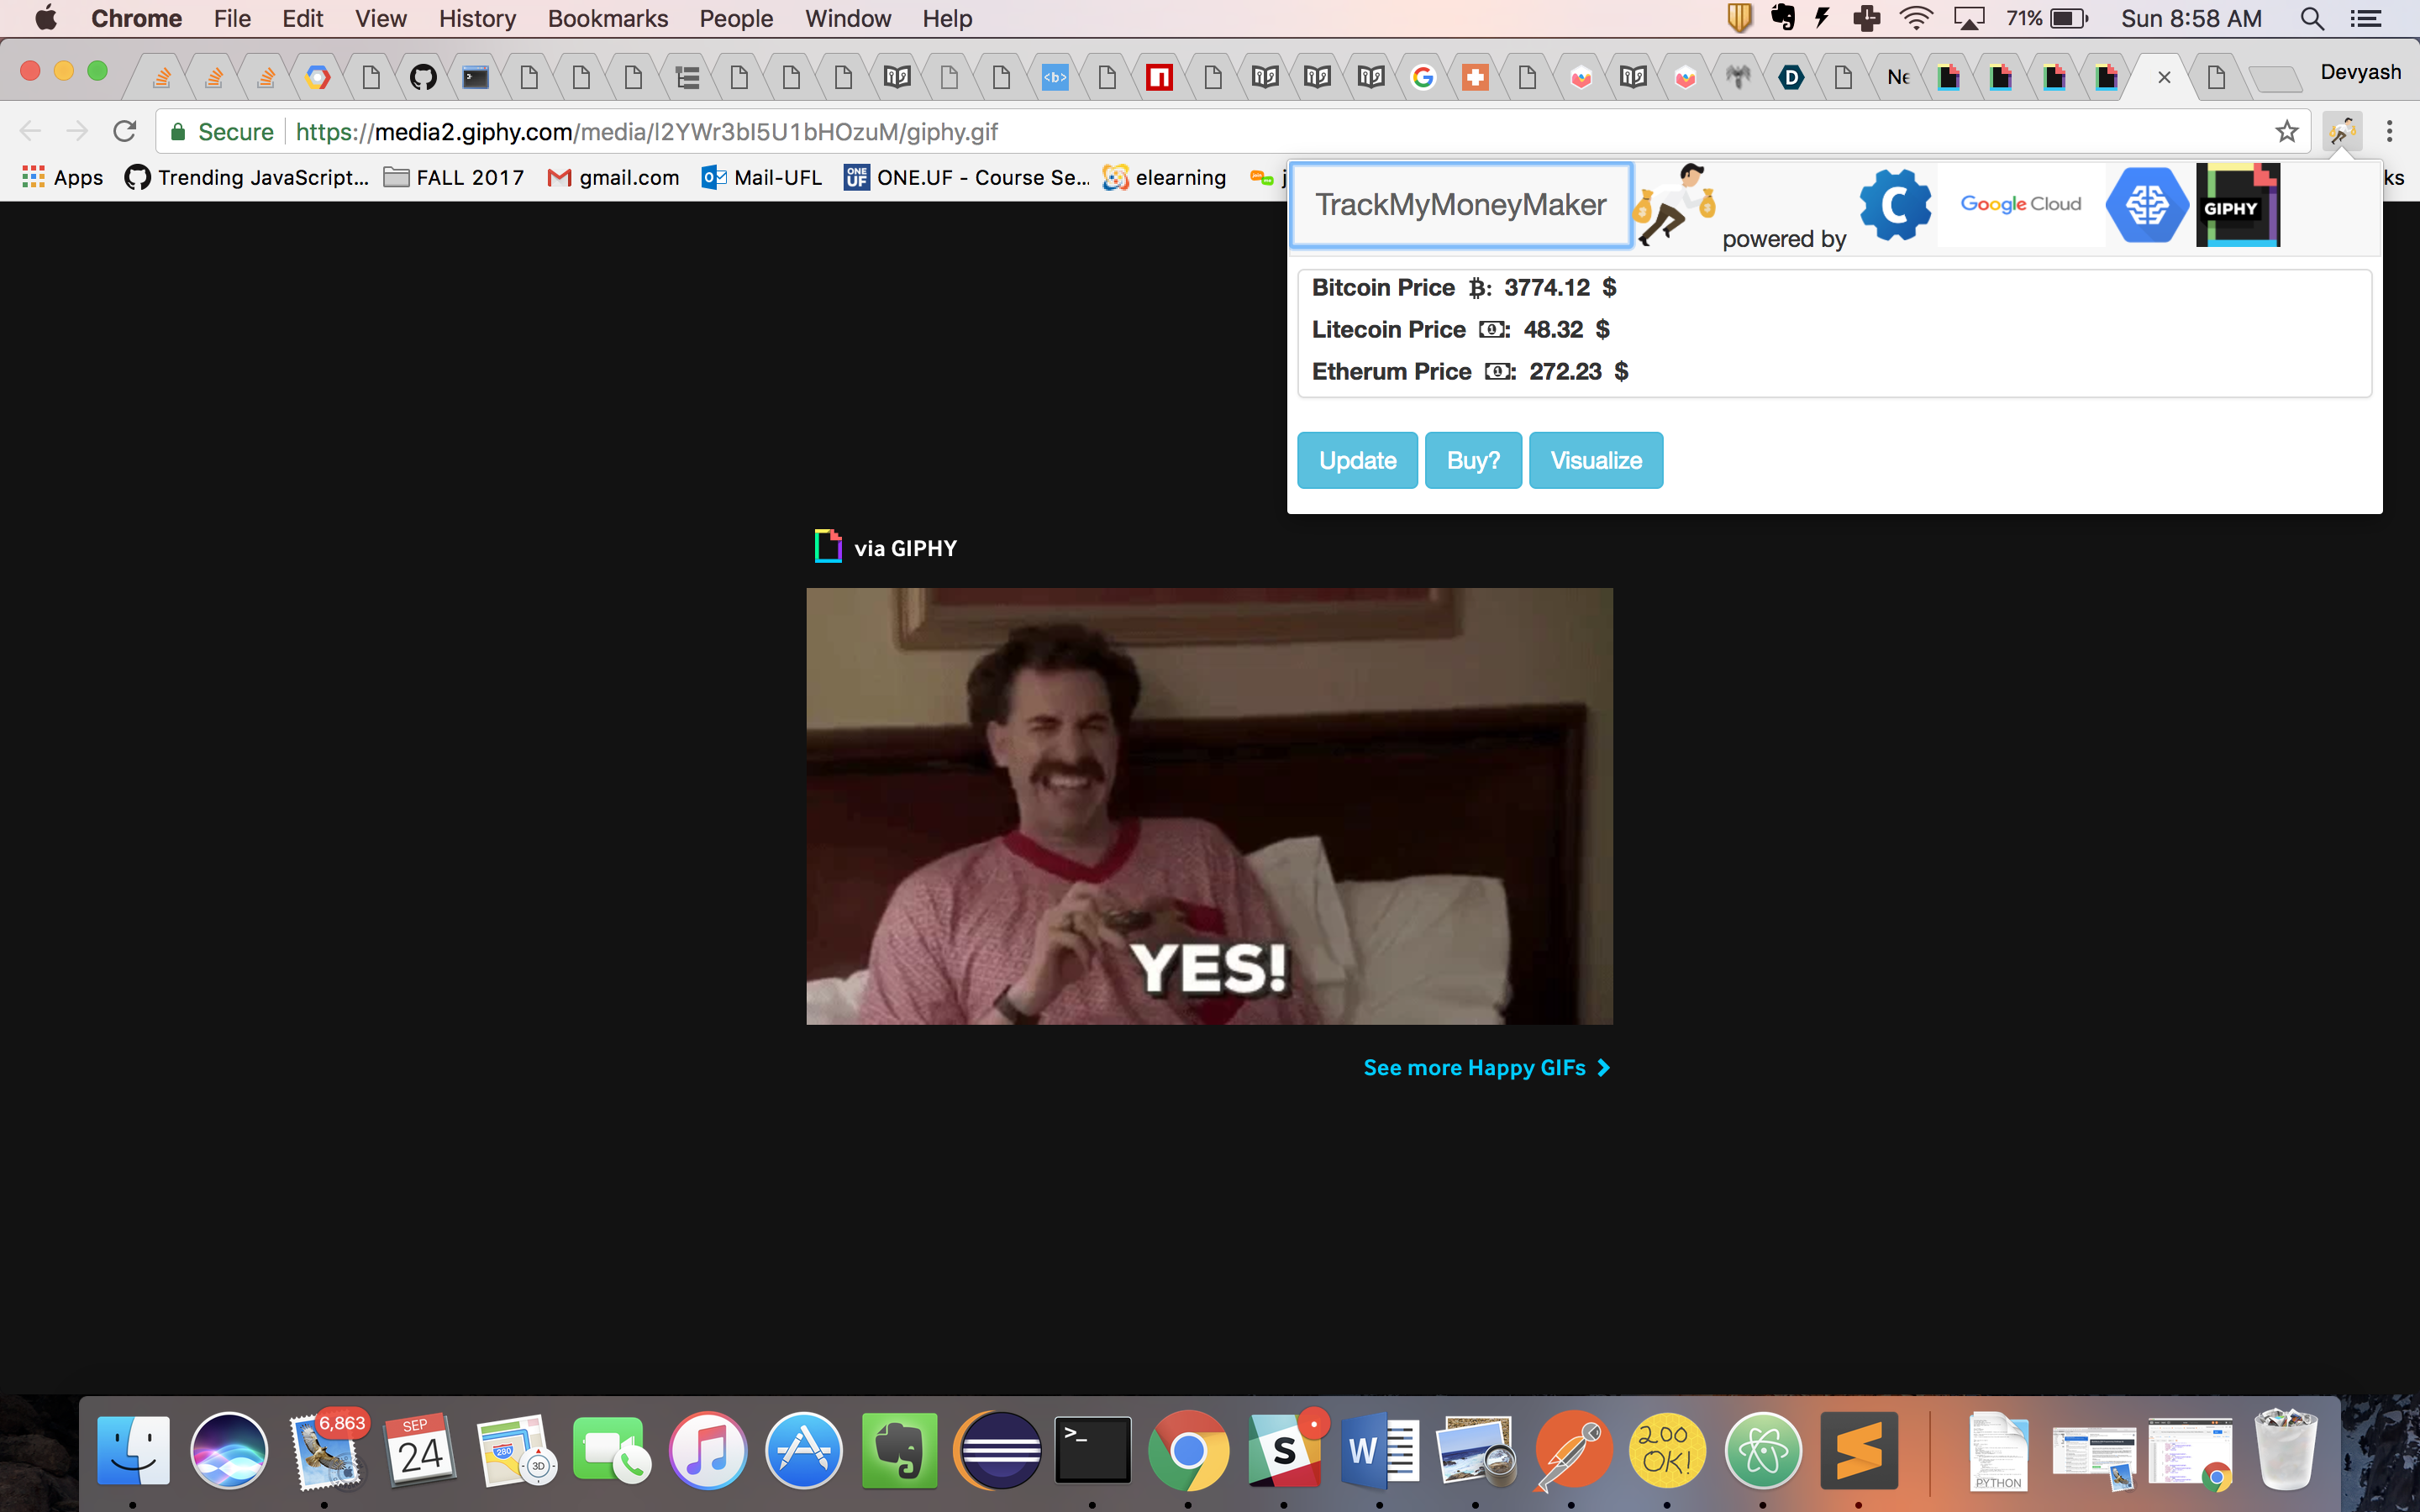Screen dimensions: 2420x1512
Task: Bookmark page with the star icon
Action: point(2287,131)
